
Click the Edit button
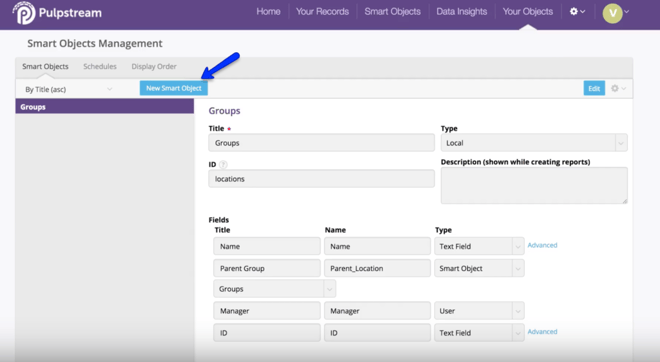594,88
